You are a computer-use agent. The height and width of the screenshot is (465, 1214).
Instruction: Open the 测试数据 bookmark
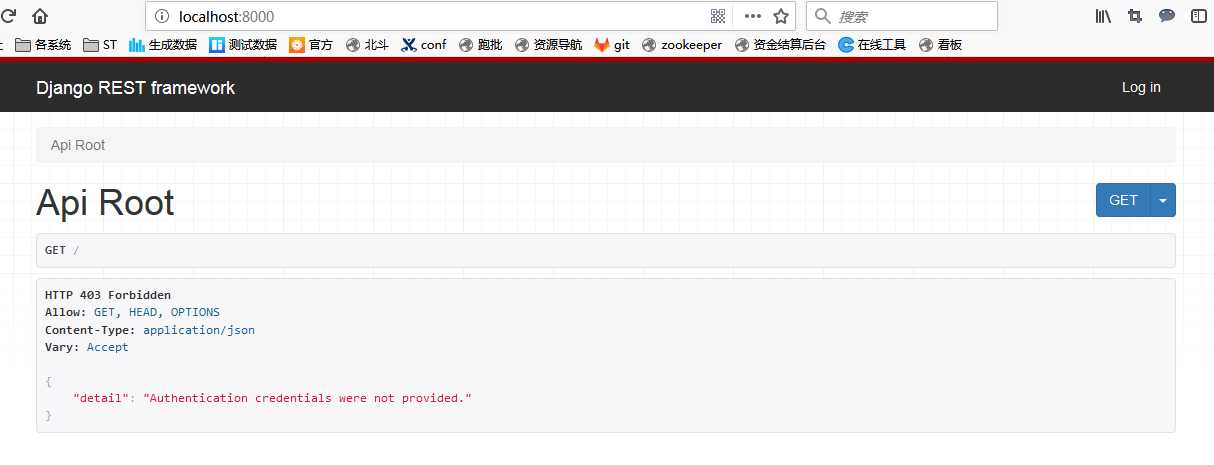(x=243, y=44)
